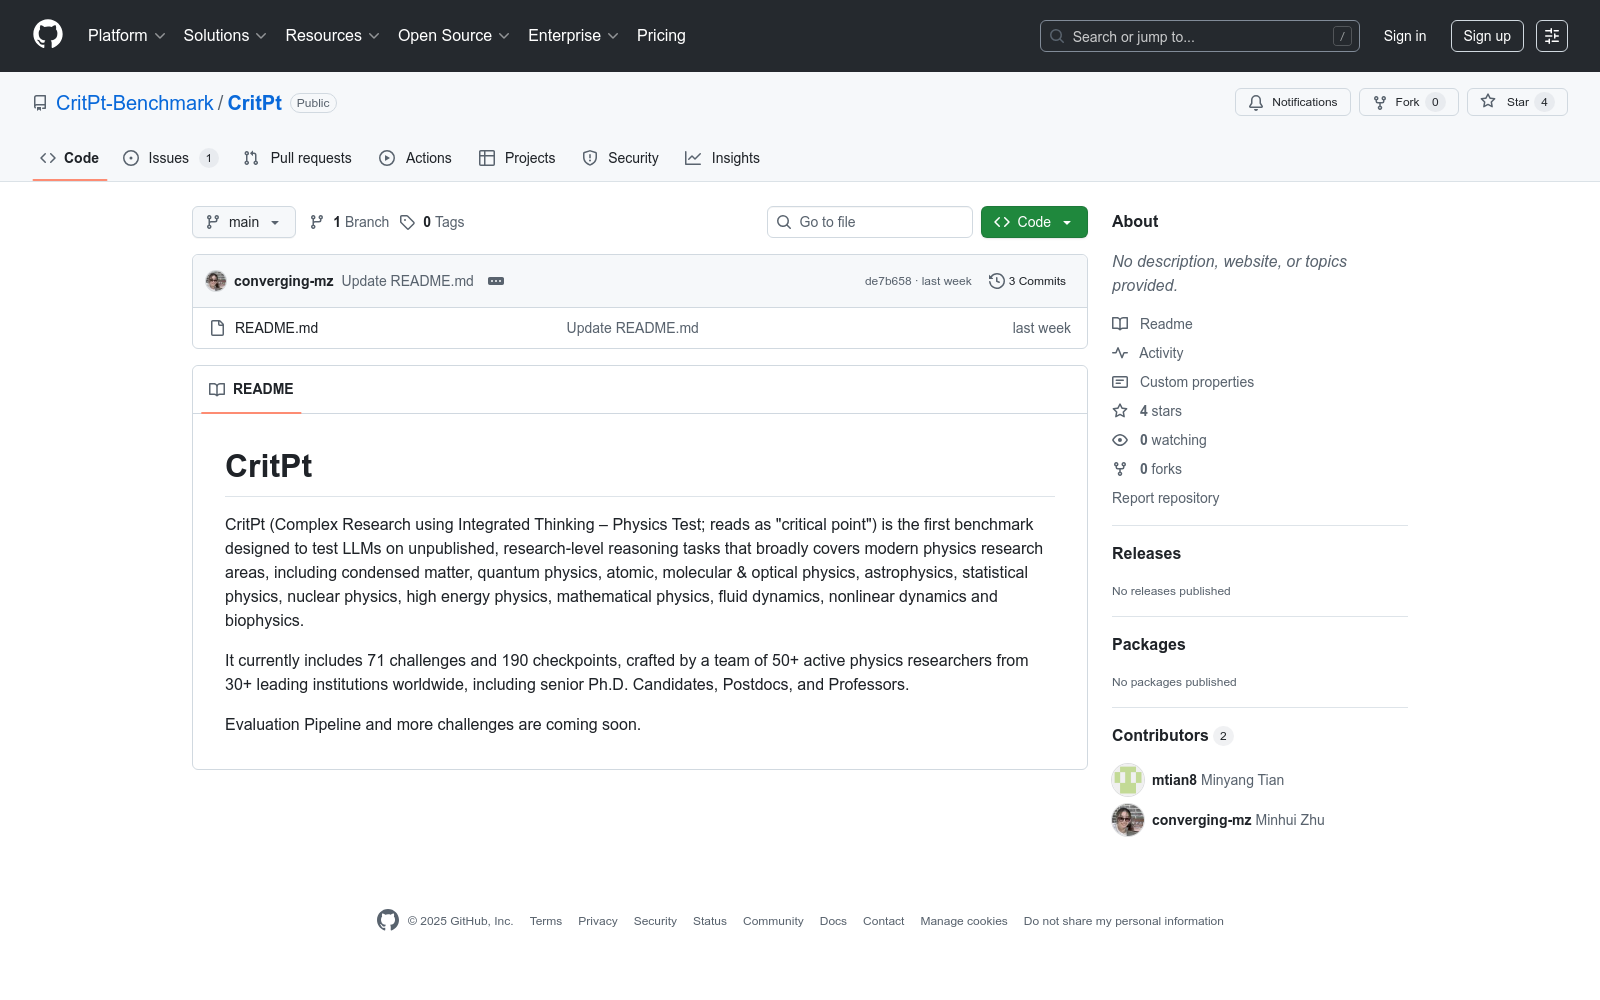Click Report repository link
Image resolution: width=1600 pixels, height=1000 pixels.
1166,498
